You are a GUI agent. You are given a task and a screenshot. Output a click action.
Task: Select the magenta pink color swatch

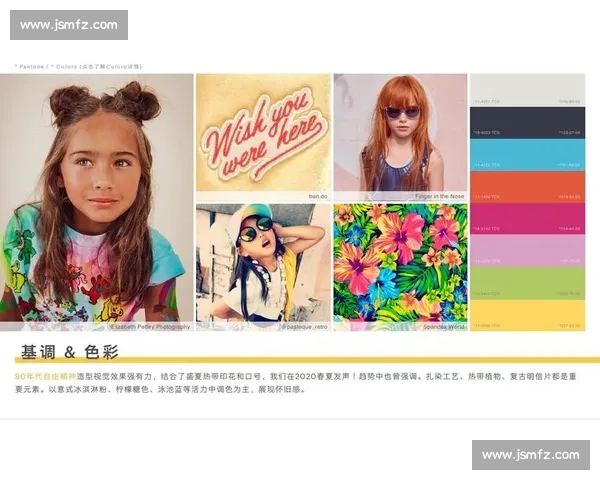click(527, 219)
